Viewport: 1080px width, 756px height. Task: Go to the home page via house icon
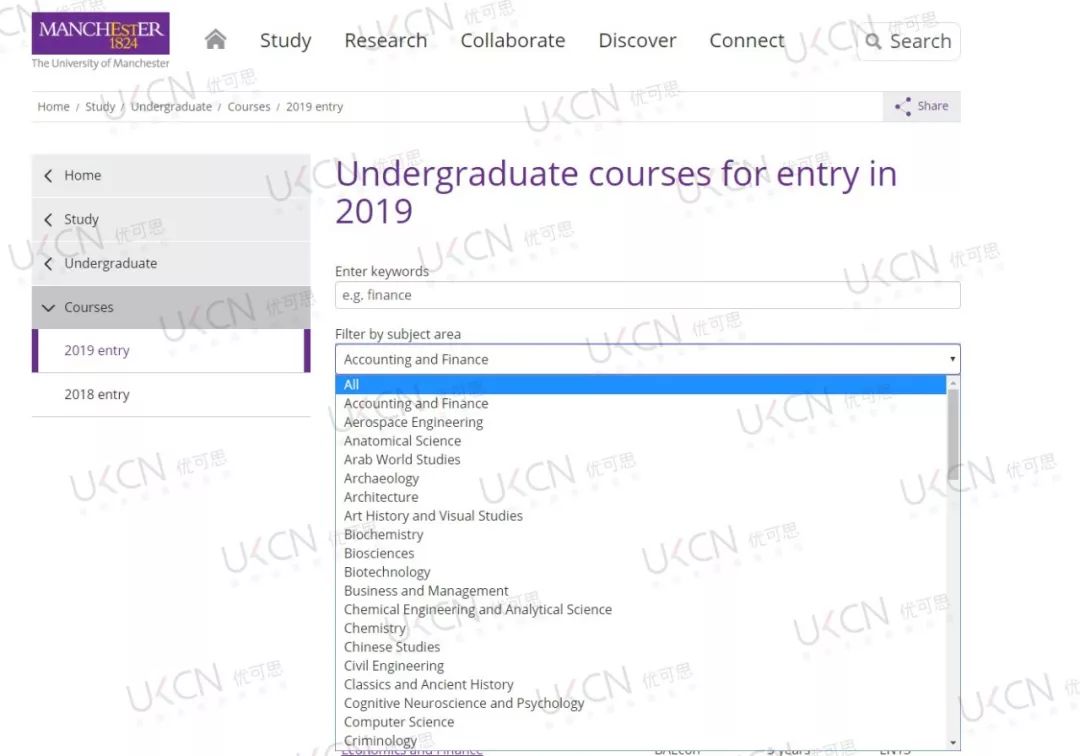point(216,39)
